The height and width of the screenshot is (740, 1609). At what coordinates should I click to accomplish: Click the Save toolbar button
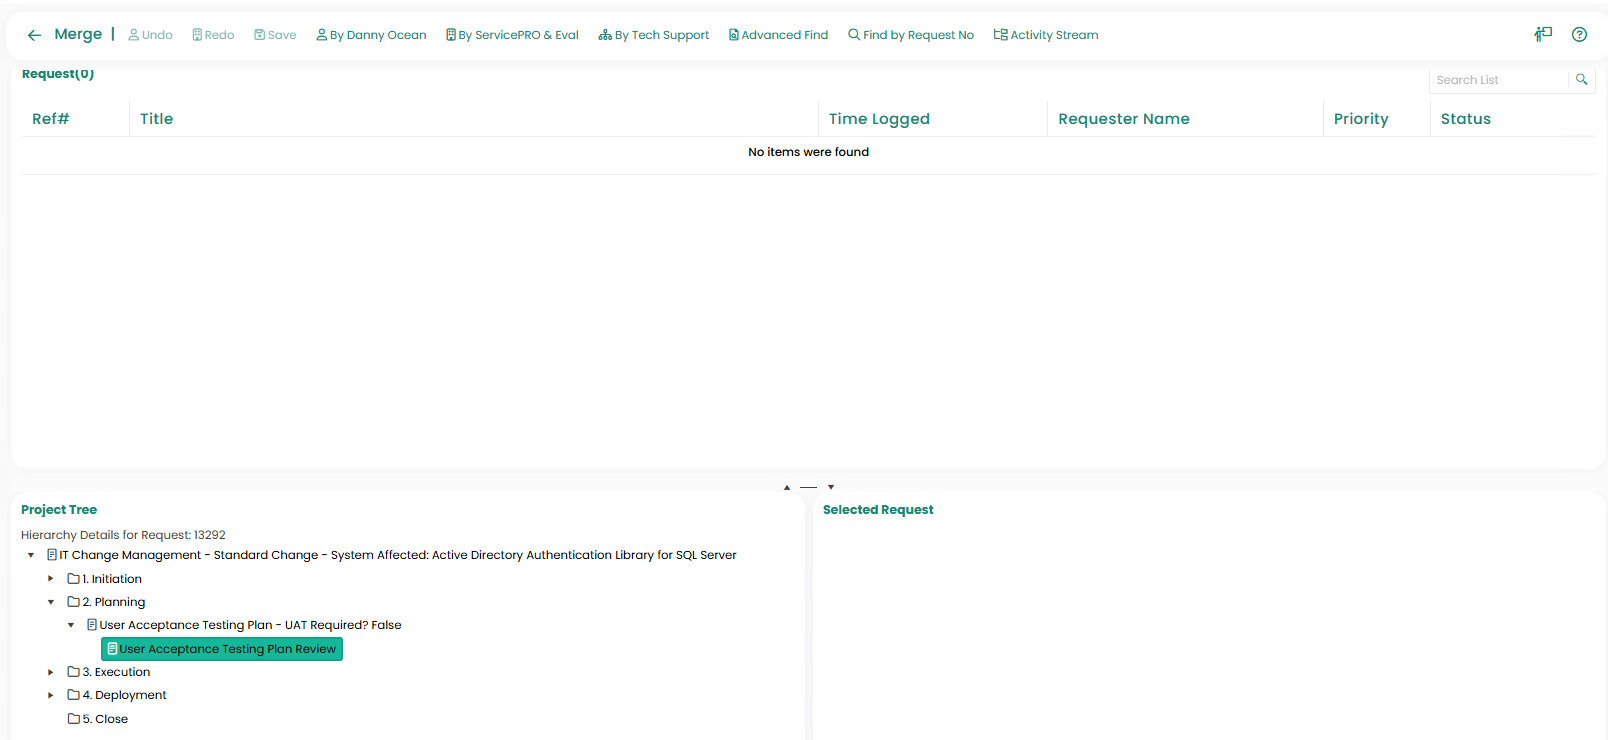pyautogui.click(x=275, y=35)
